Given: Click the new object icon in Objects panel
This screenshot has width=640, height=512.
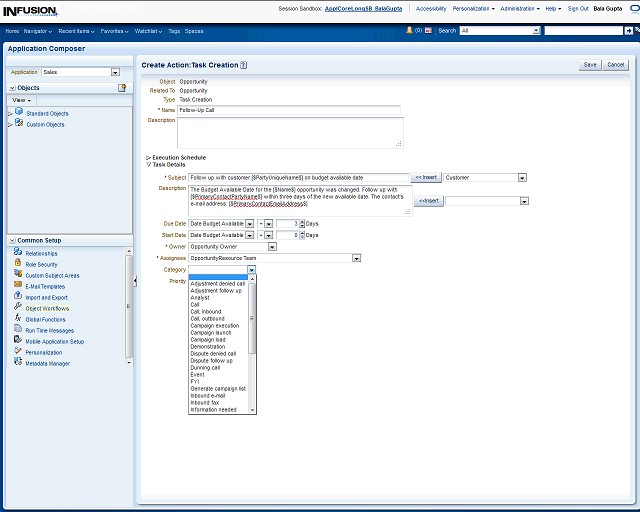Looking at the screenshot, I should point(122,88).
